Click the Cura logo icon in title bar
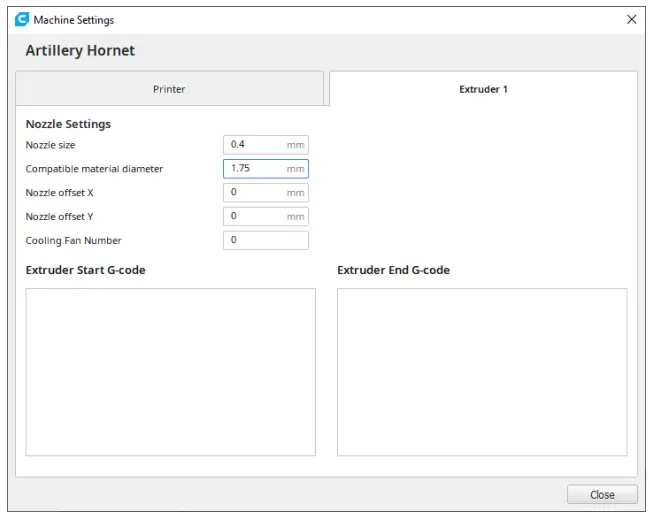 pyautogui.click(x=22, y=19)
